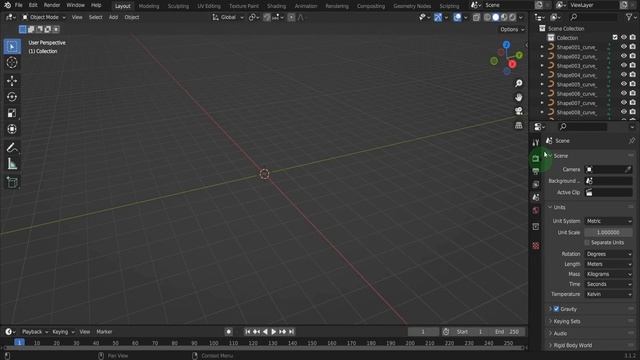The height and width of the screenshot is (360, 640).
Task: Select the Transform tool
Action: (x=12, y=129)
